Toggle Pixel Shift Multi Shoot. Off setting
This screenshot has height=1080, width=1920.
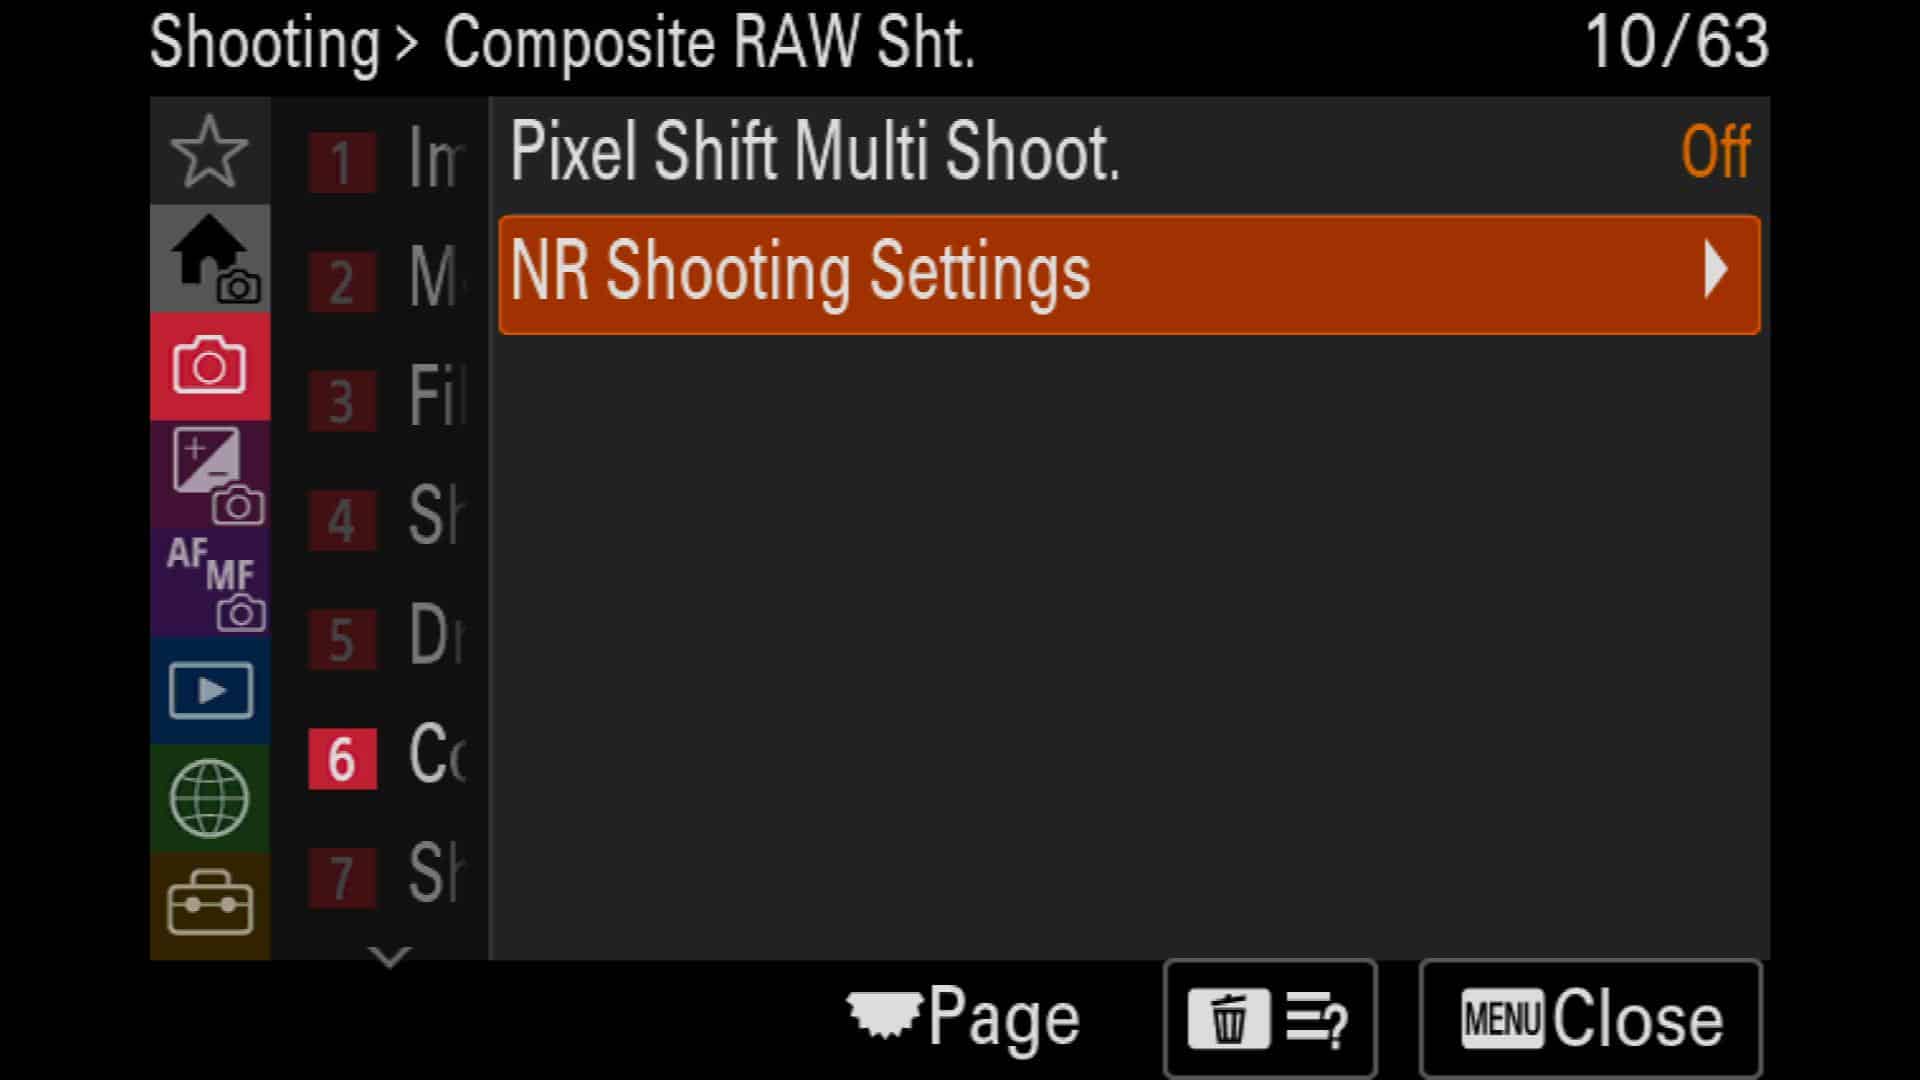pos(1130,153)
